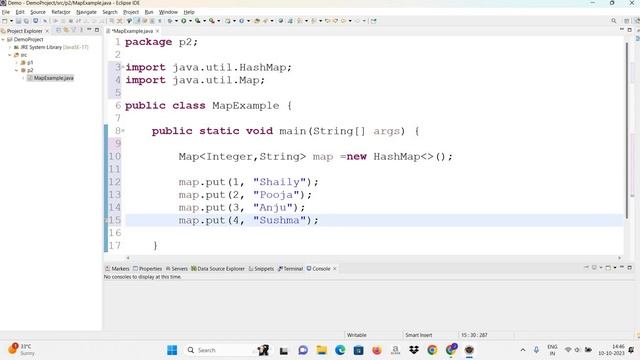Viewport: 640px width, 360px height.
Task: Click Writable in the status bar
Action: 356,335
